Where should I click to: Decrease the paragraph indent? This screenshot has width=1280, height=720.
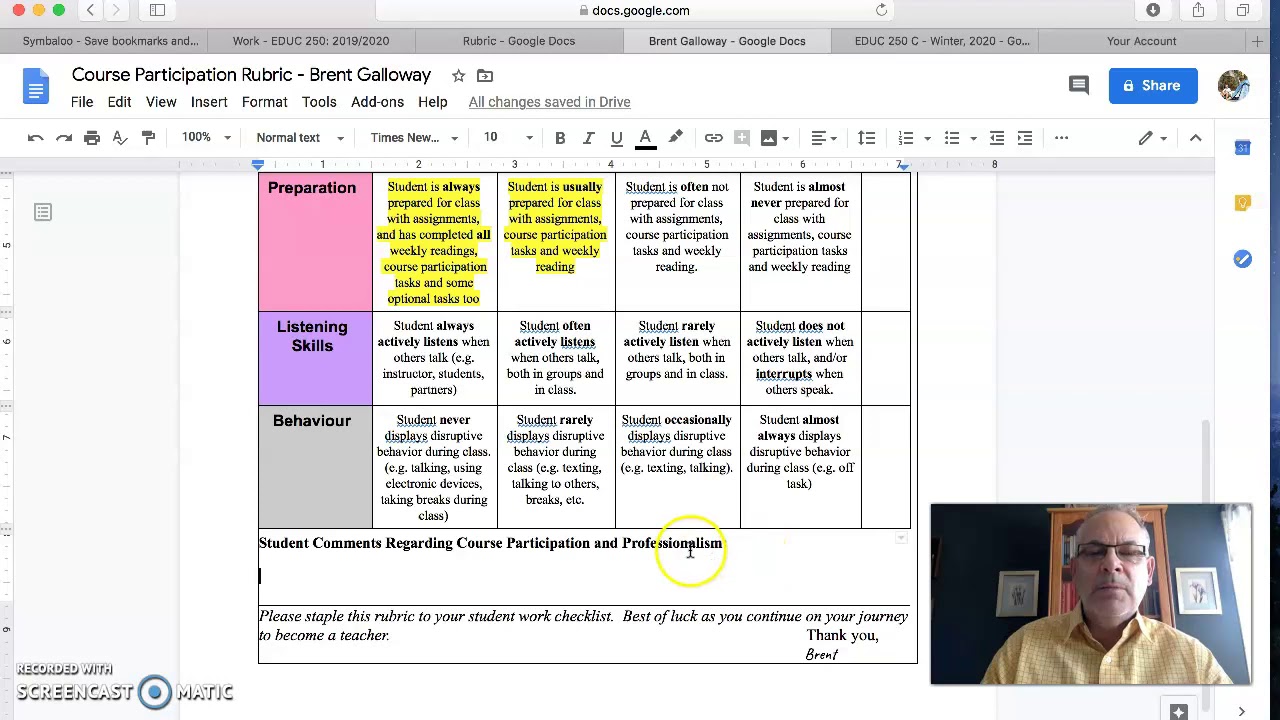[x=997, y=138]
